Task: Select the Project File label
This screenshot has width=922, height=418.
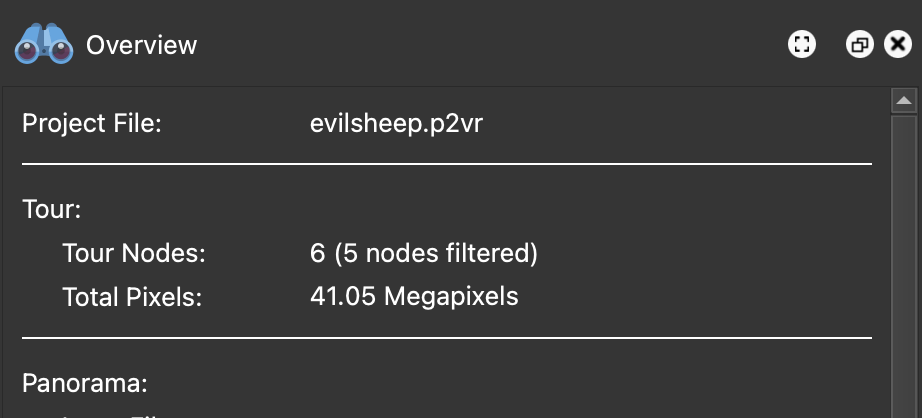Action: pos(91,125)
